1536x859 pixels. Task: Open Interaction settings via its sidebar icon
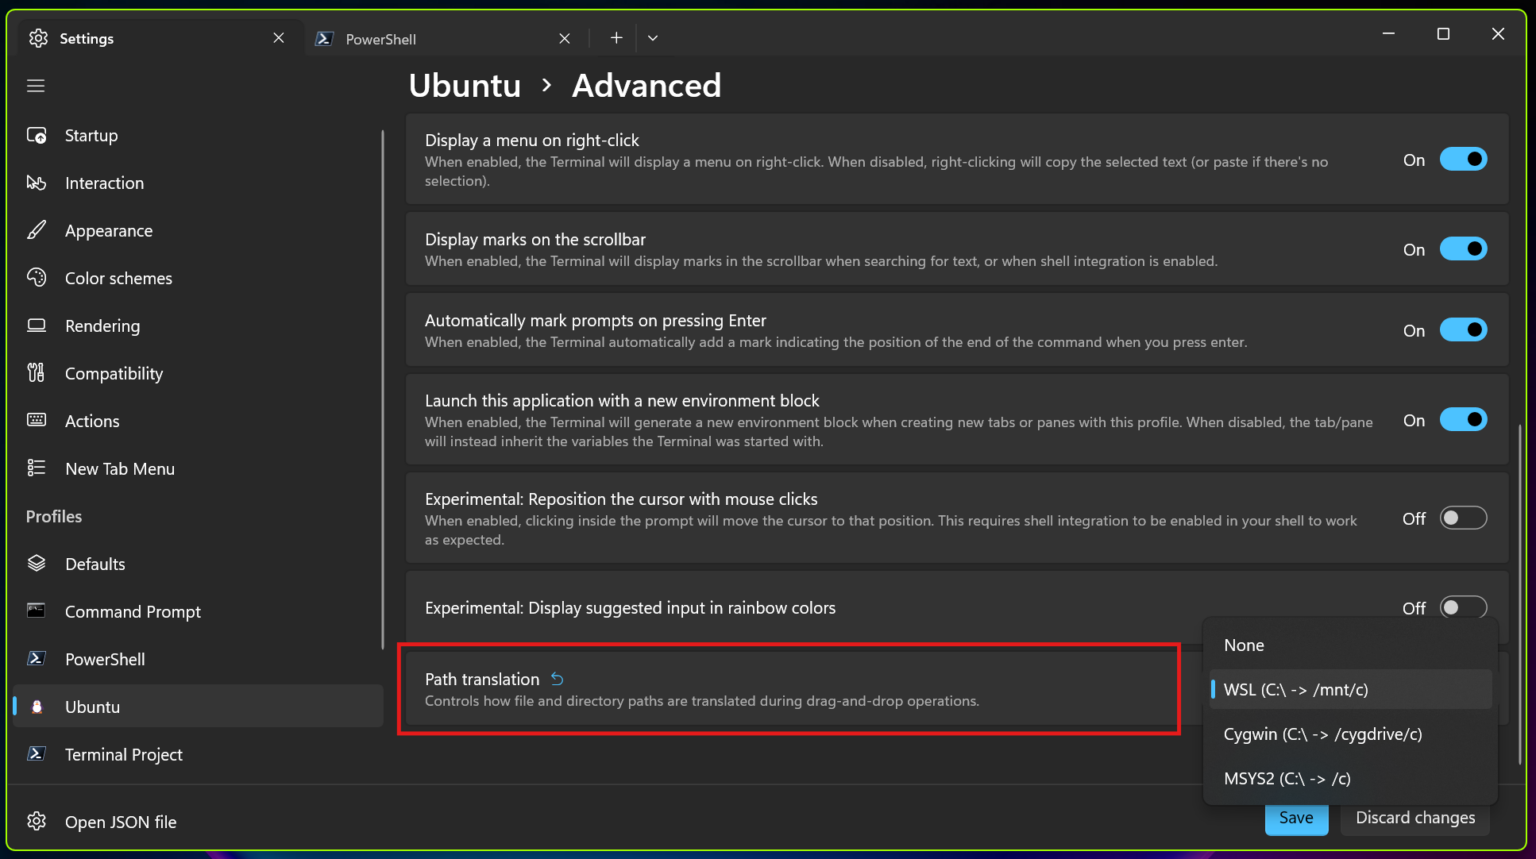point(37,182)
